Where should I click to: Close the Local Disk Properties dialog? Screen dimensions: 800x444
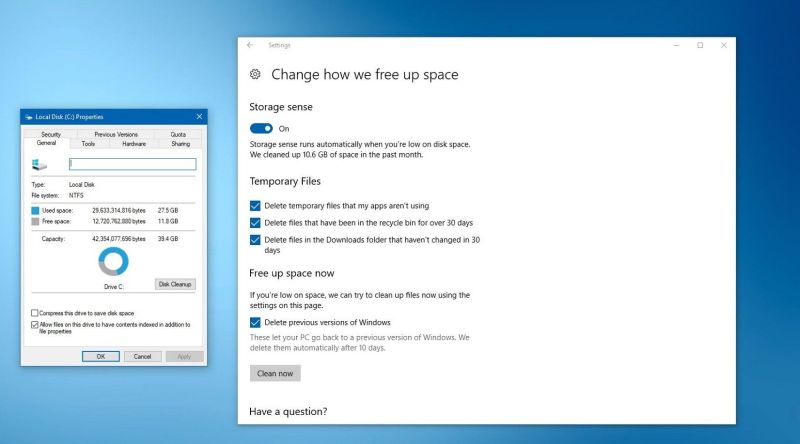tap(199, 117)
